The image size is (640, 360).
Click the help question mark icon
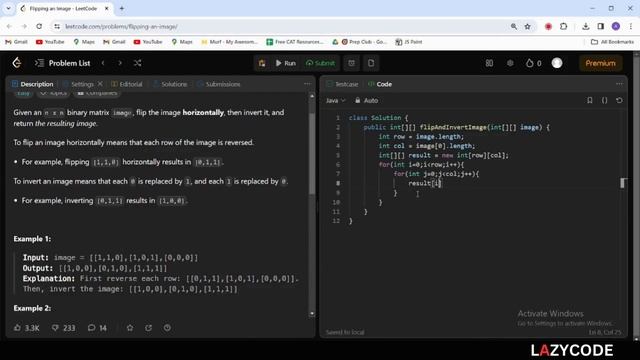click(167, 328)
